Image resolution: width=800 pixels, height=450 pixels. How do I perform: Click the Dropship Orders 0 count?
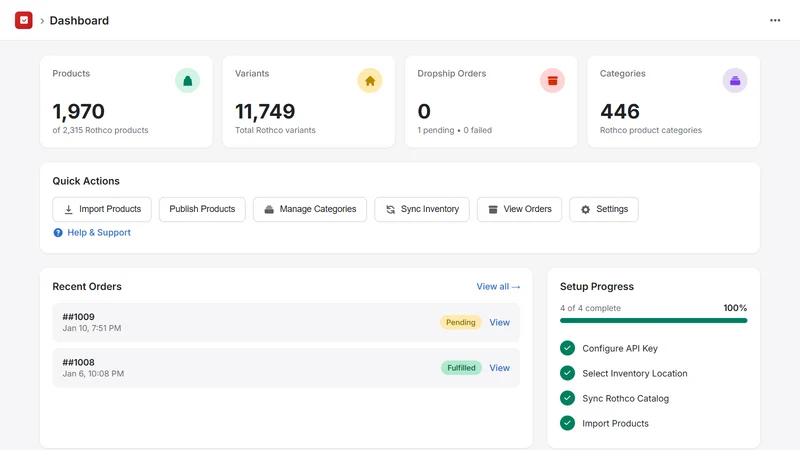(x=424, y=111)
